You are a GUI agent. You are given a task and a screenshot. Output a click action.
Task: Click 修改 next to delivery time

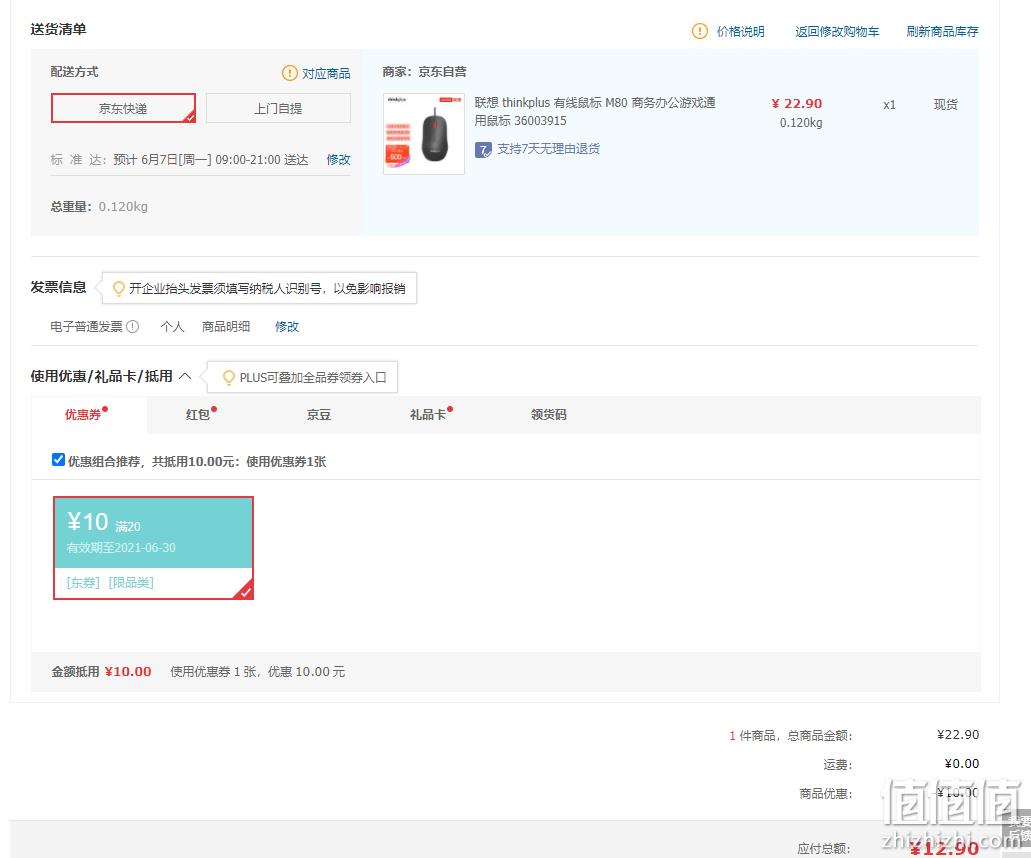[339, 160]
